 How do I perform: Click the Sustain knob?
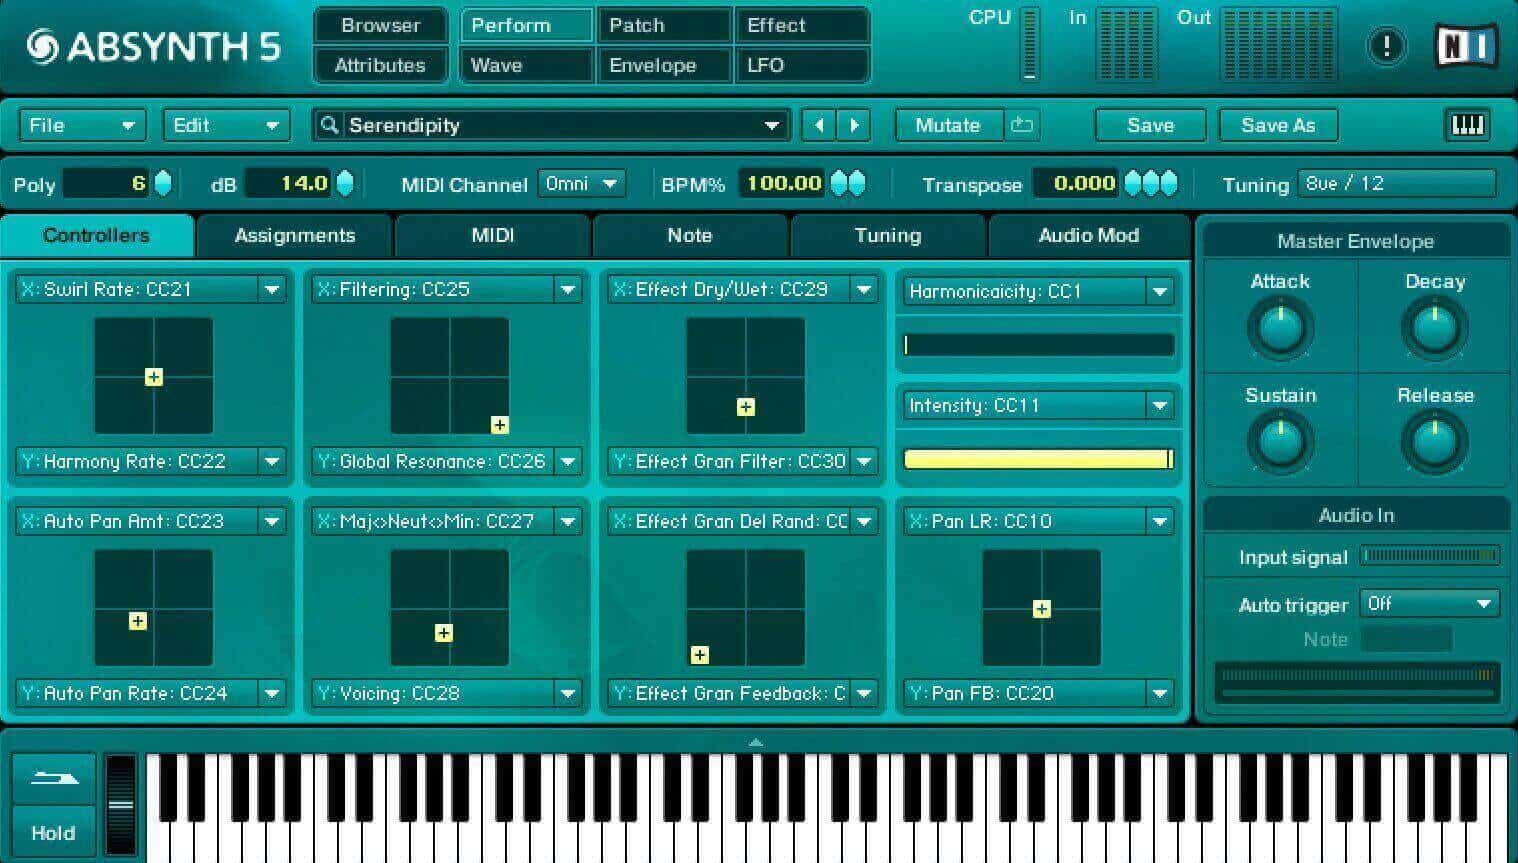click(1279, 441)
